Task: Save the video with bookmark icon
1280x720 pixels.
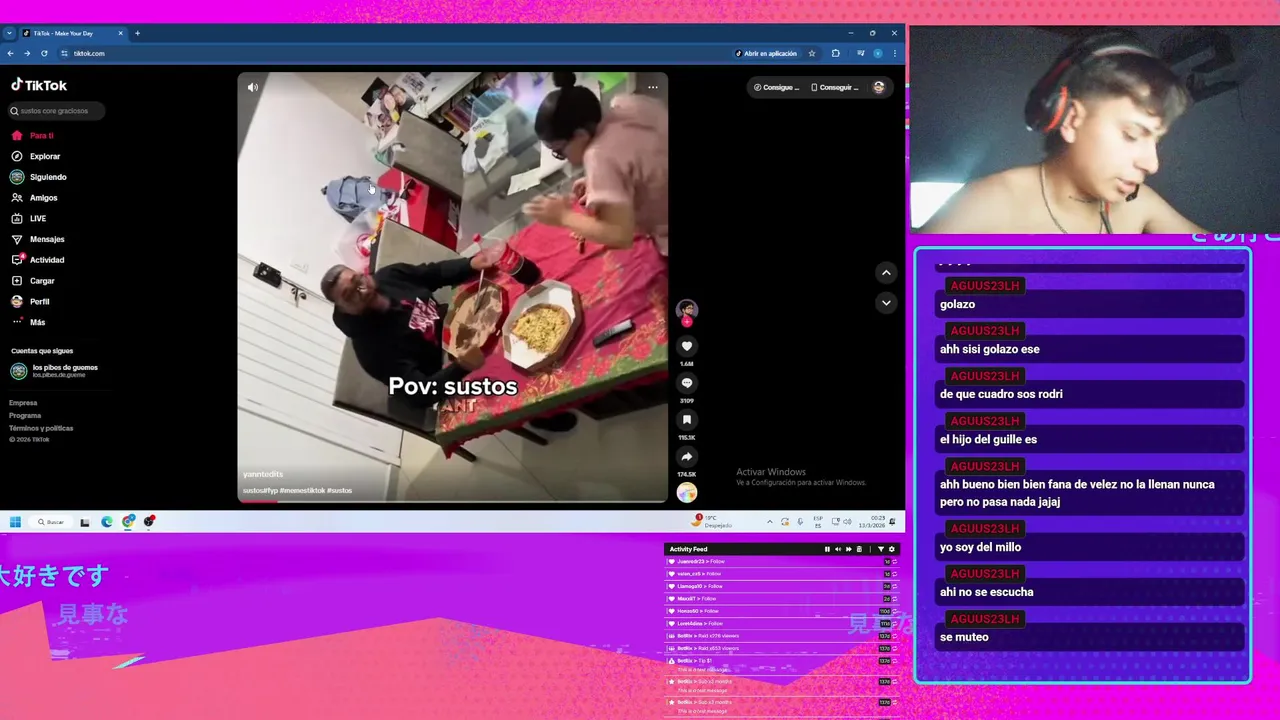Action: tap(687, 420)
